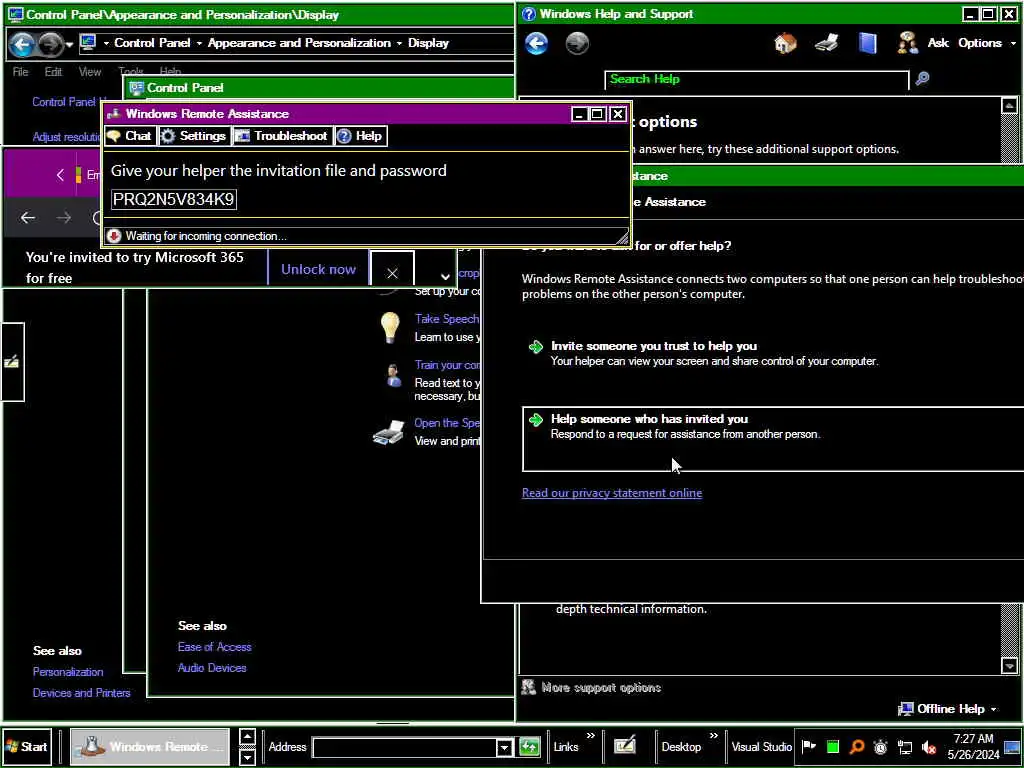Click the Search Help magnifier icon
The image size is (1024, 768).
click(x=922, y=79)
